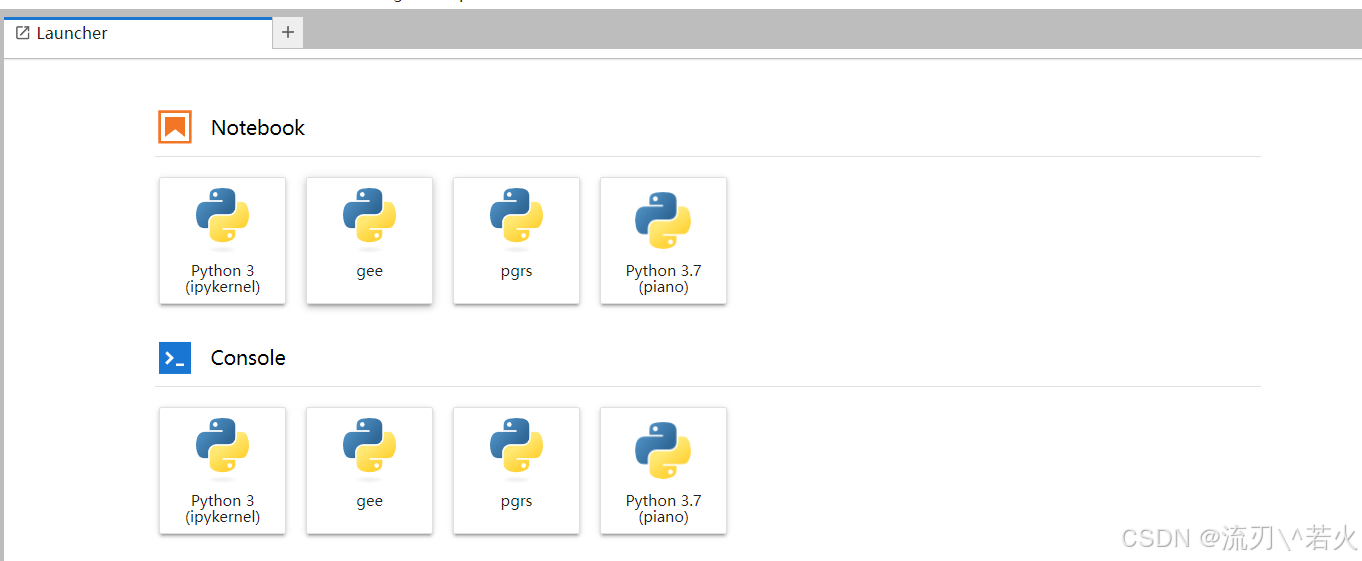Screen dimensions: 1362x561
Task: Create a Python 3 (ipykernel) notebook
Action: 222,241
